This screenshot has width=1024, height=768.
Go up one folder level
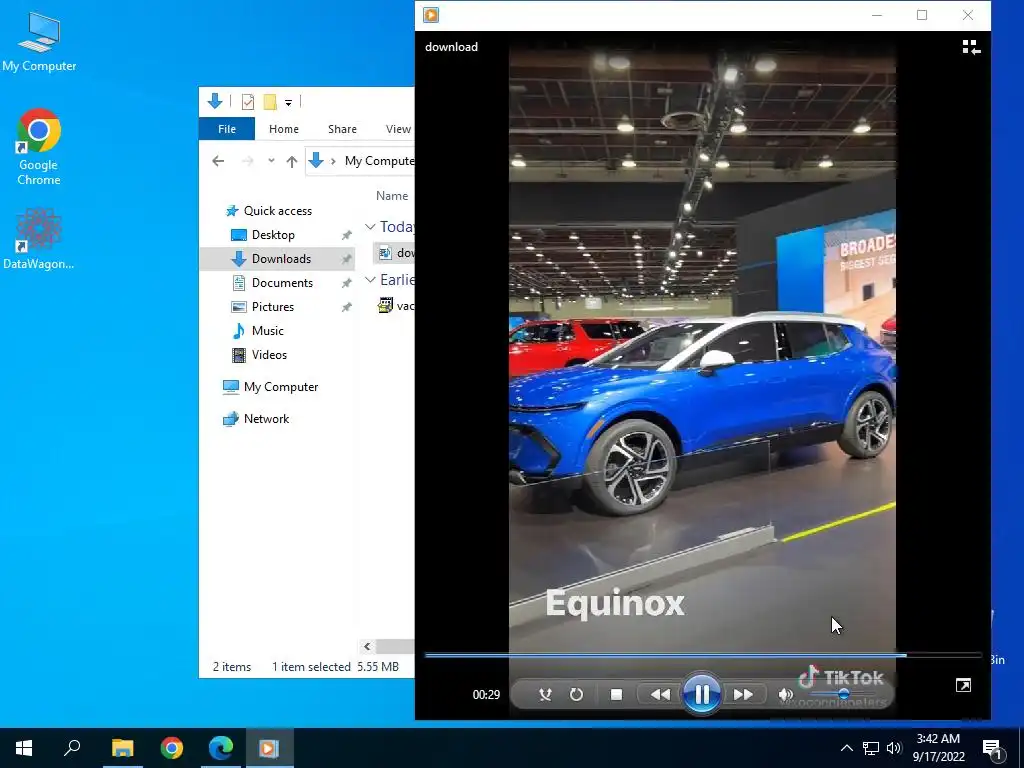pyautogui.click(x=291, y=161)
